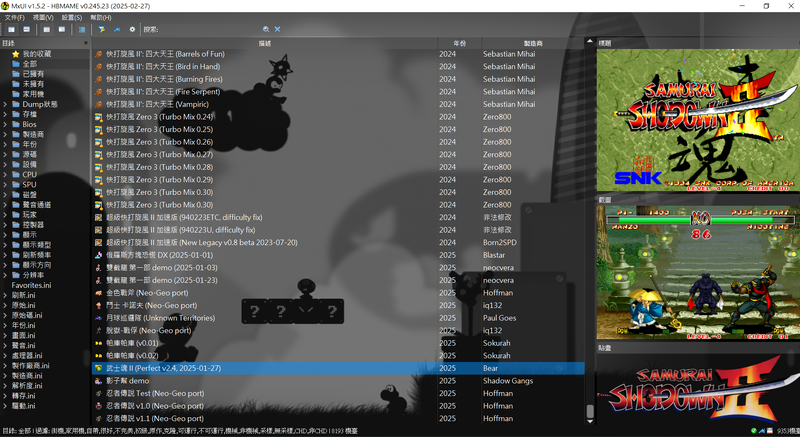800x437 pixels.
Task: Select 超級快打旋風 II 加速版 (New Legacy v0.8 beta) row
Action: (x=338, y=242)
